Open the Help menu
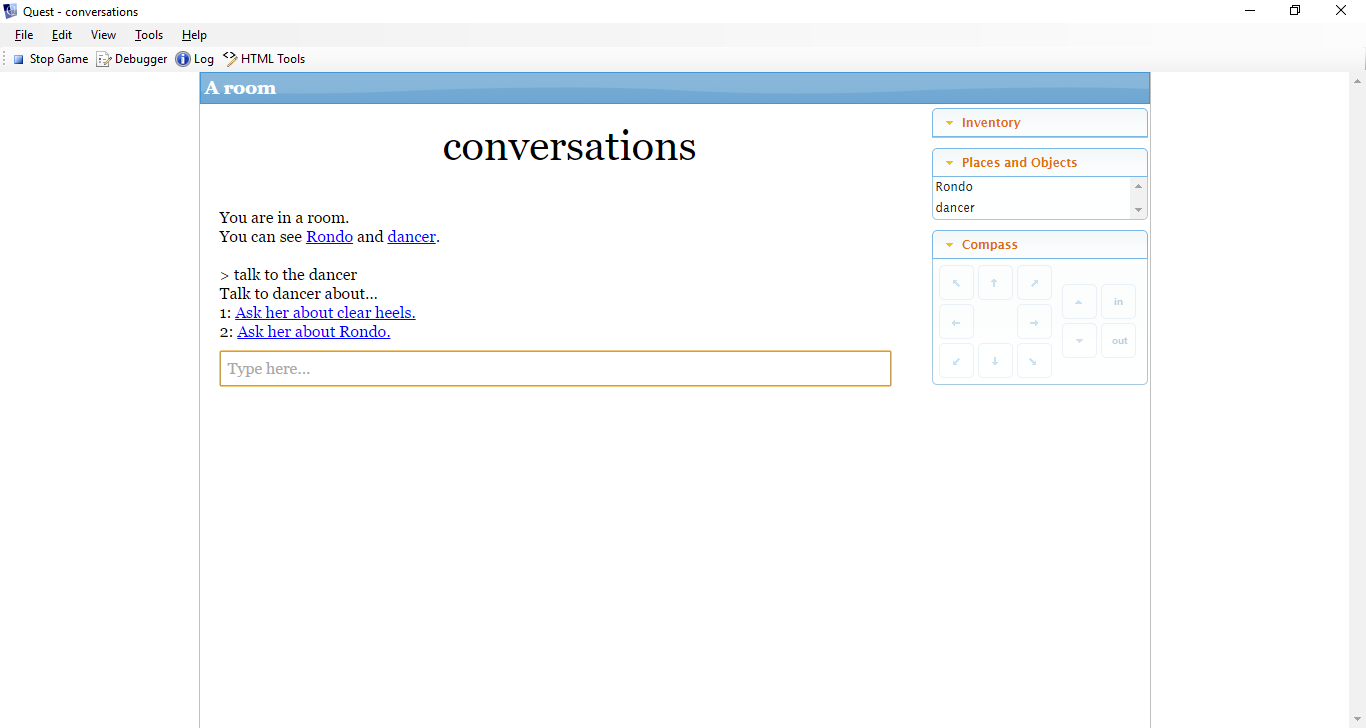Viewport: 1366px width, 728px height. [x=194, y=35]
